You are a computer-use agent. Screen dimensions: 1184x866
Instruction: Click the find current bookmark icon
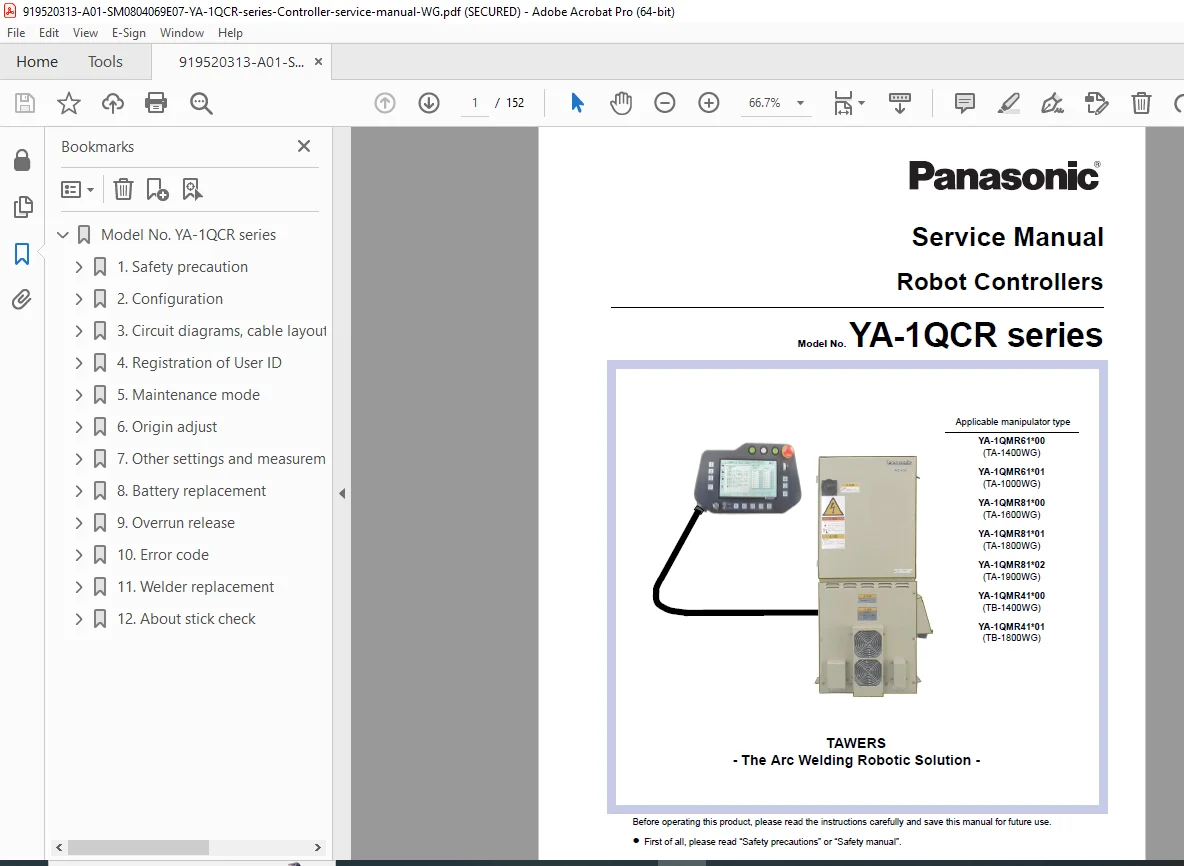pyautogui.click(x=192, y=189)
